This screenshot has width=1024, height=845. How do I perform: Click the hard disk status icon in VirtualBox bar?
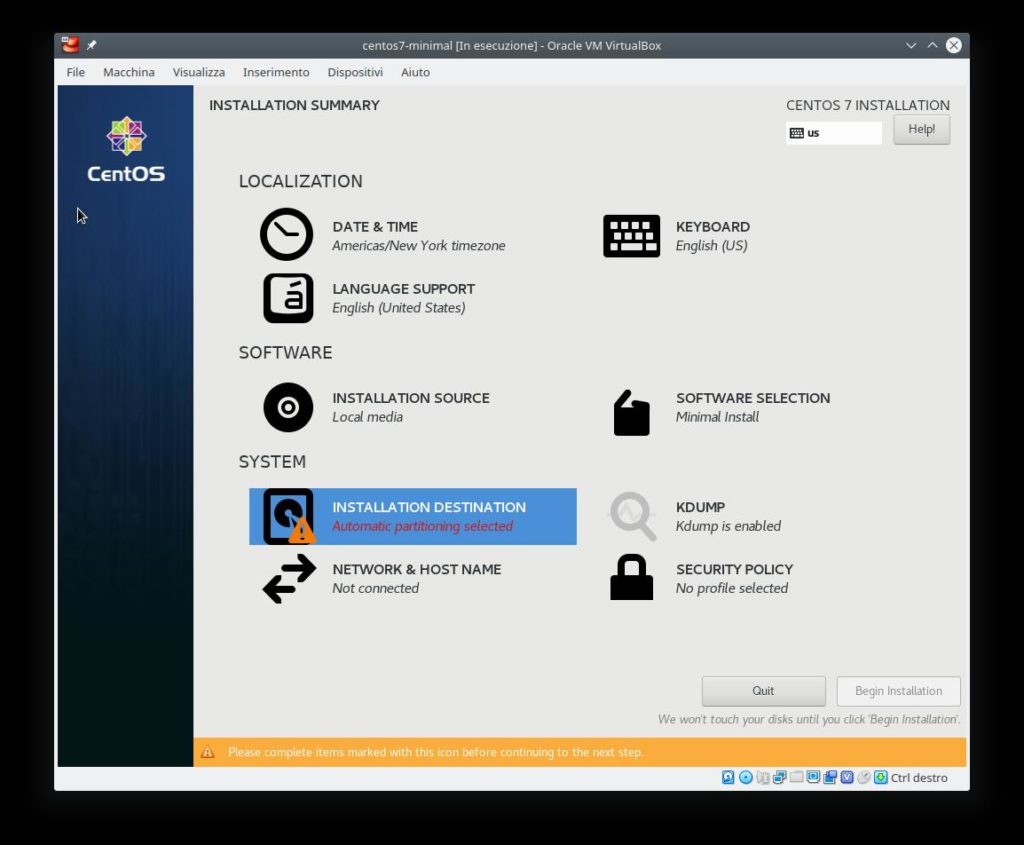[x=728, y=777]
